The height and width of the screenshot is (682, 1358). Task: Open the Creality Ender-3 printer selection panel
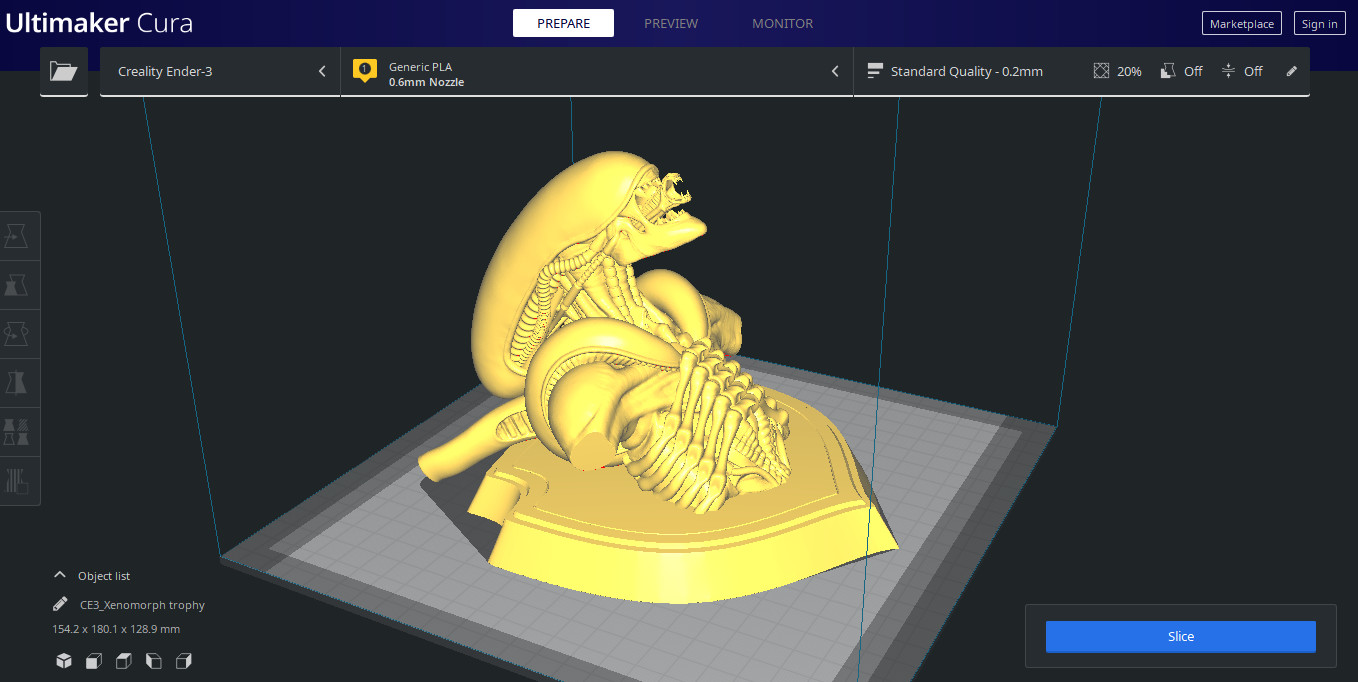tap(220, 71)
